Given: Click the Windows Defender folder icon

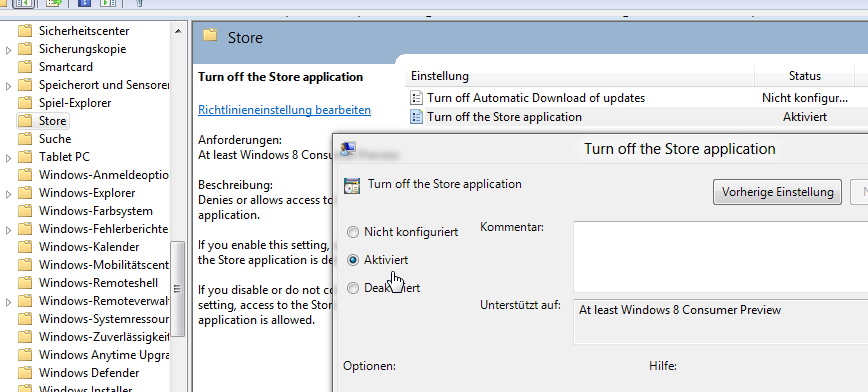Looking at the screenshot, I should coord(25,373).
